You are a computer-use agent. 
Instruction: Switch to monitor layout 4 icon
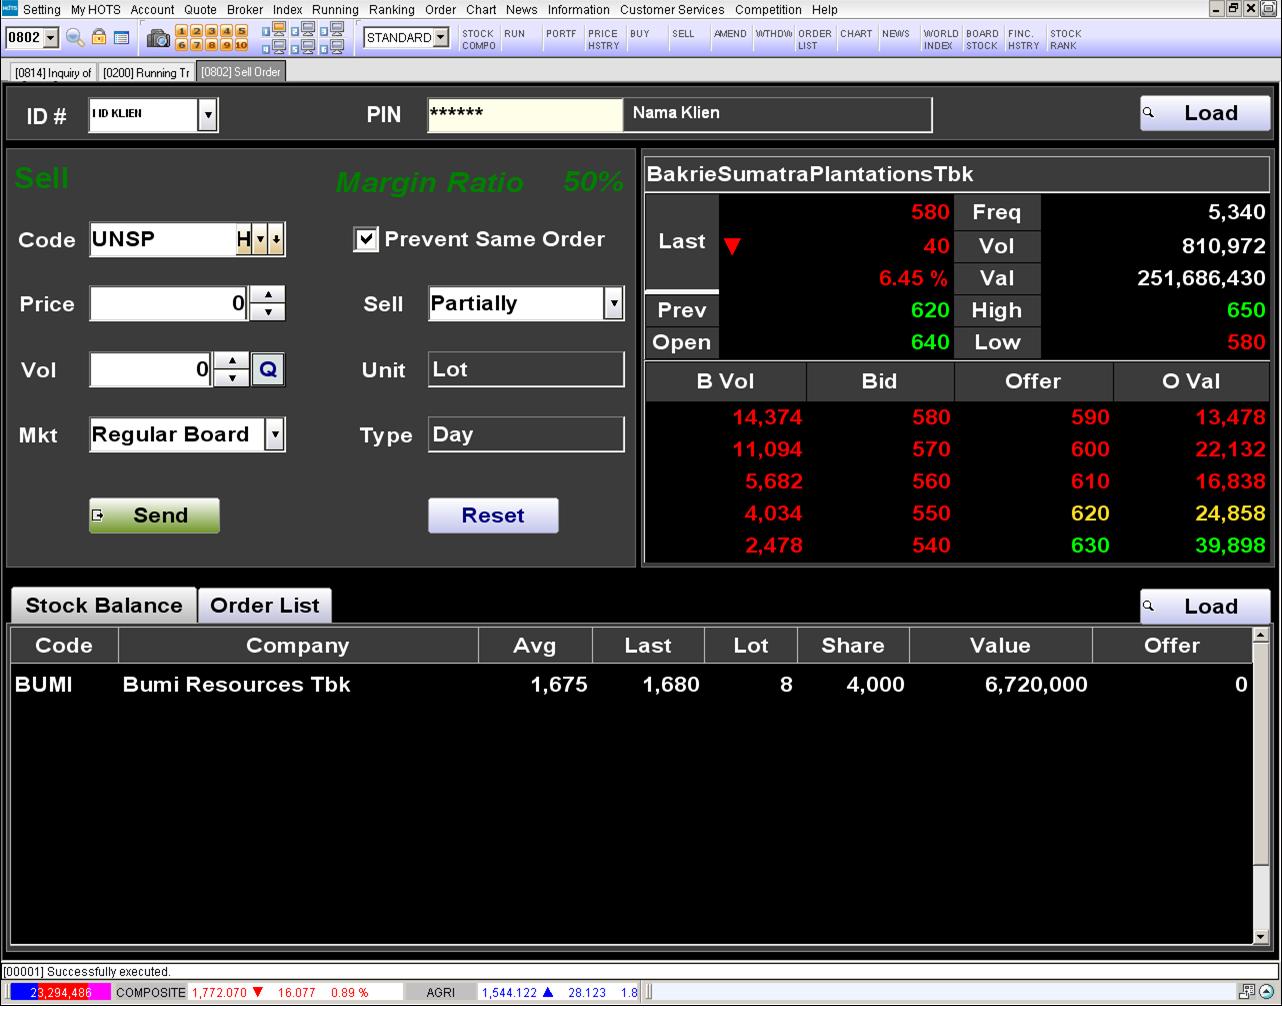click(x=274, y=47)
